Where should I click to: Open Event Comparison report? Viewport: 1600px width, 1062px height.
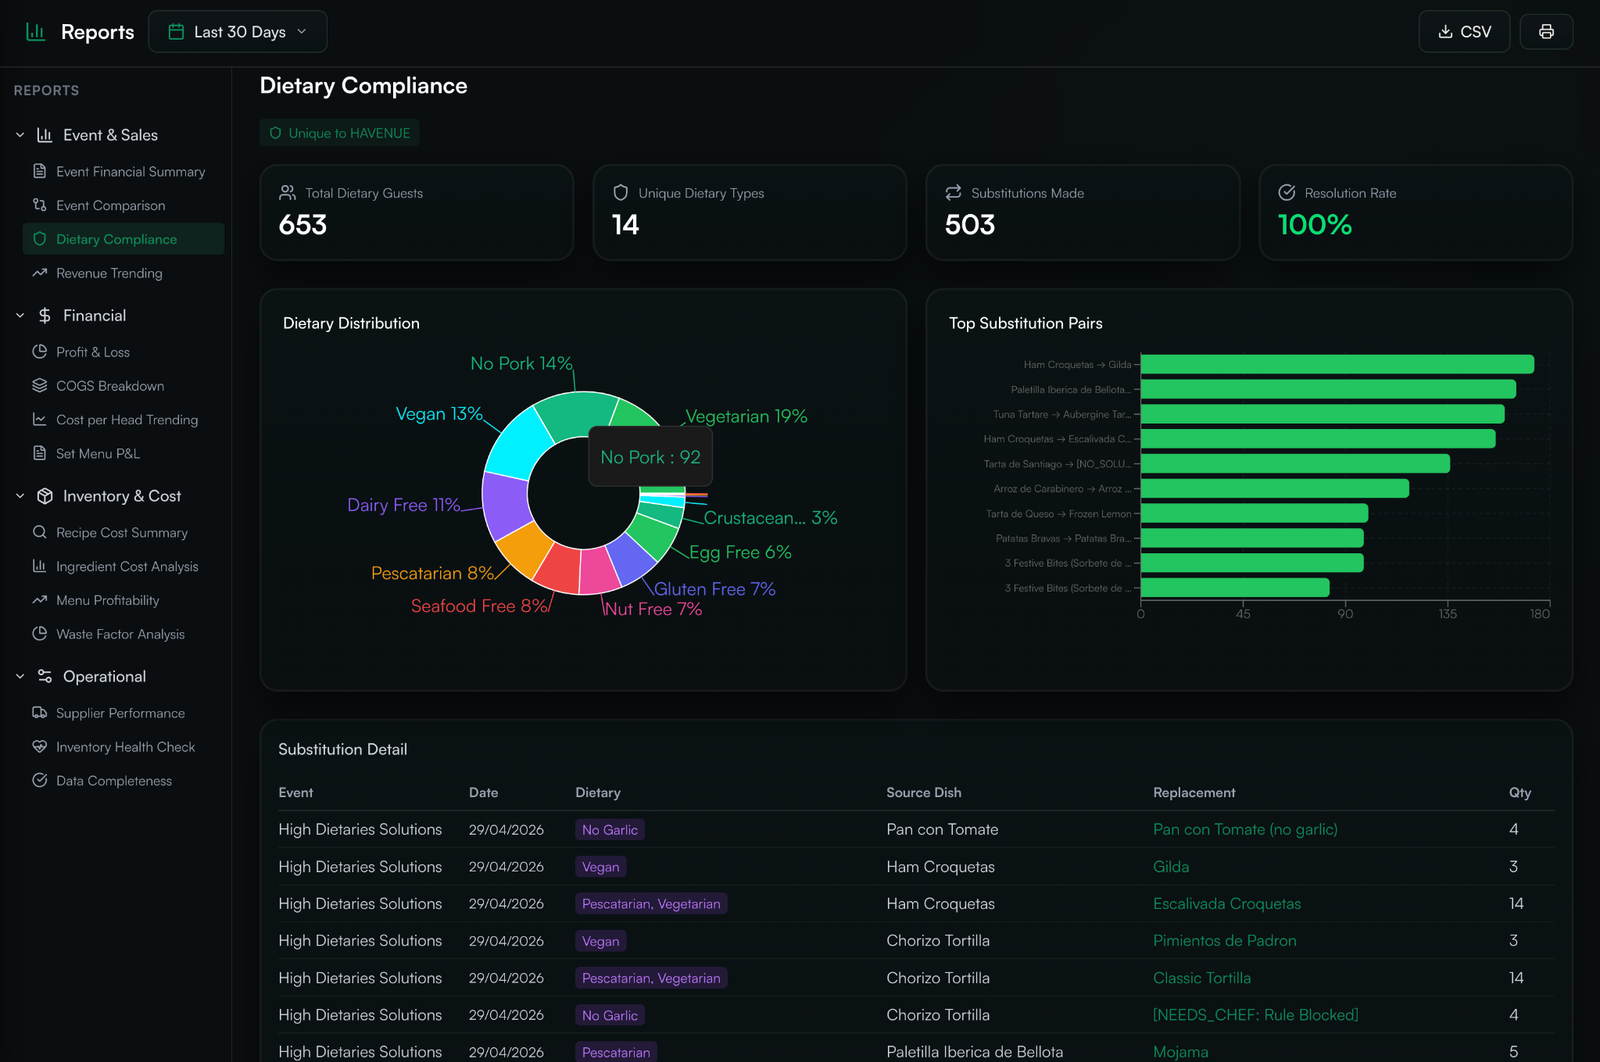click(123, 206)
